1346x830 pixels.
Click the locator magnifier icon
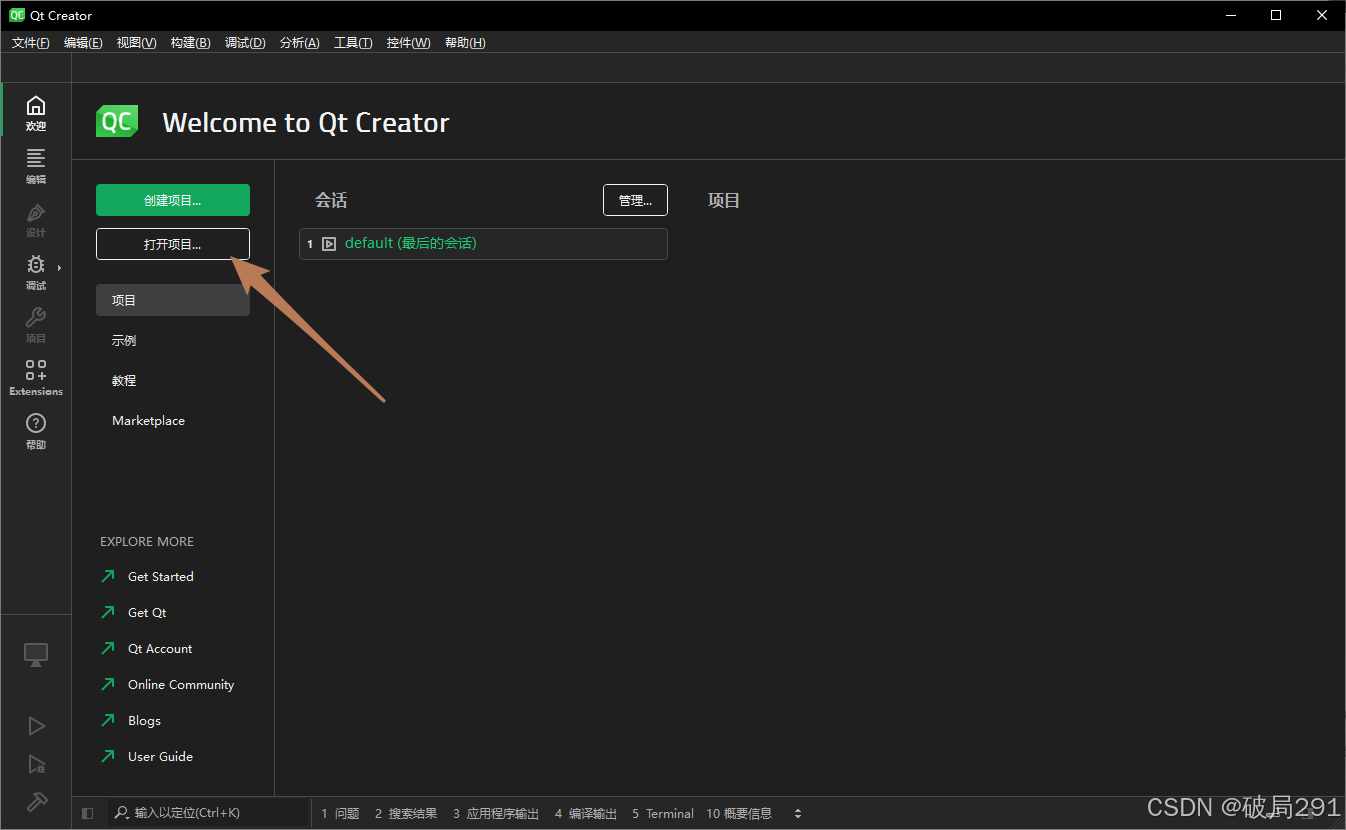point(121,813)
